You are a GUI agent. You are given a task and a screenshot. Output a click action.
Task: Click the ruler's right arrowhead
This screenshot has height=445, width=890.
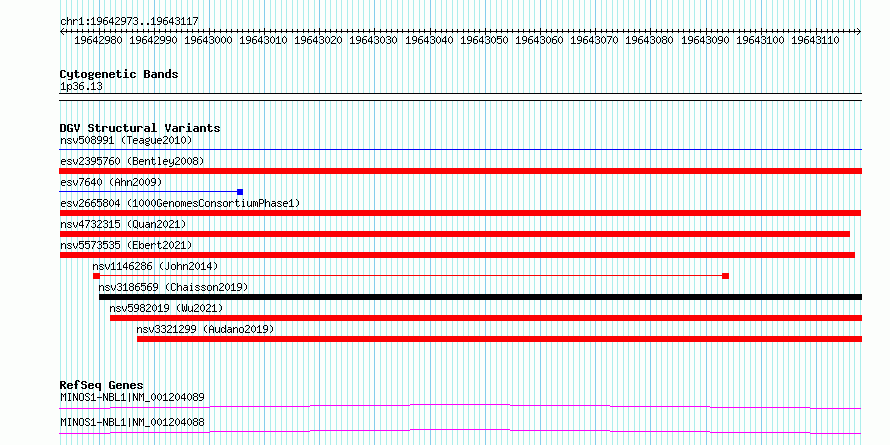(x=859, y=32)
